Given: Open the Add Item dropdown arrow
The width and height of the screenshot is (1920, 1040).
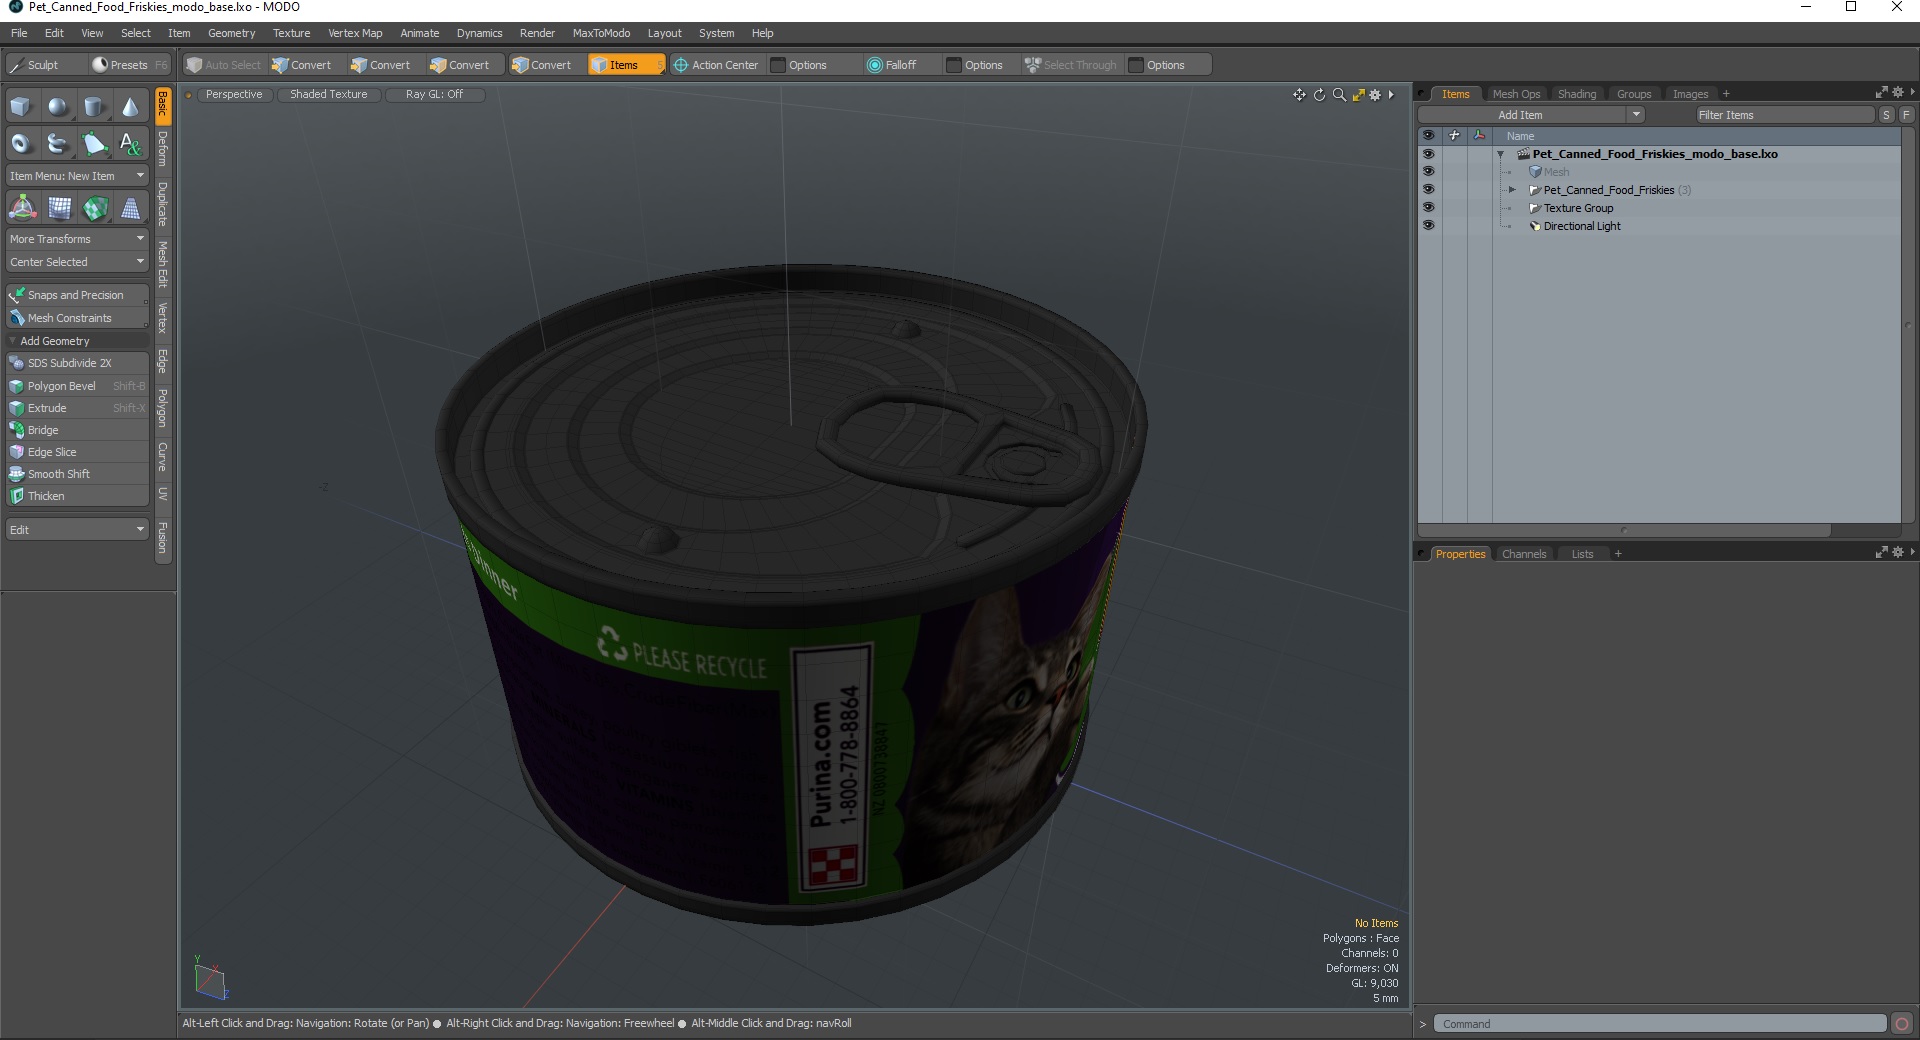Looking at the screenshot, I should pos(1636,115).
